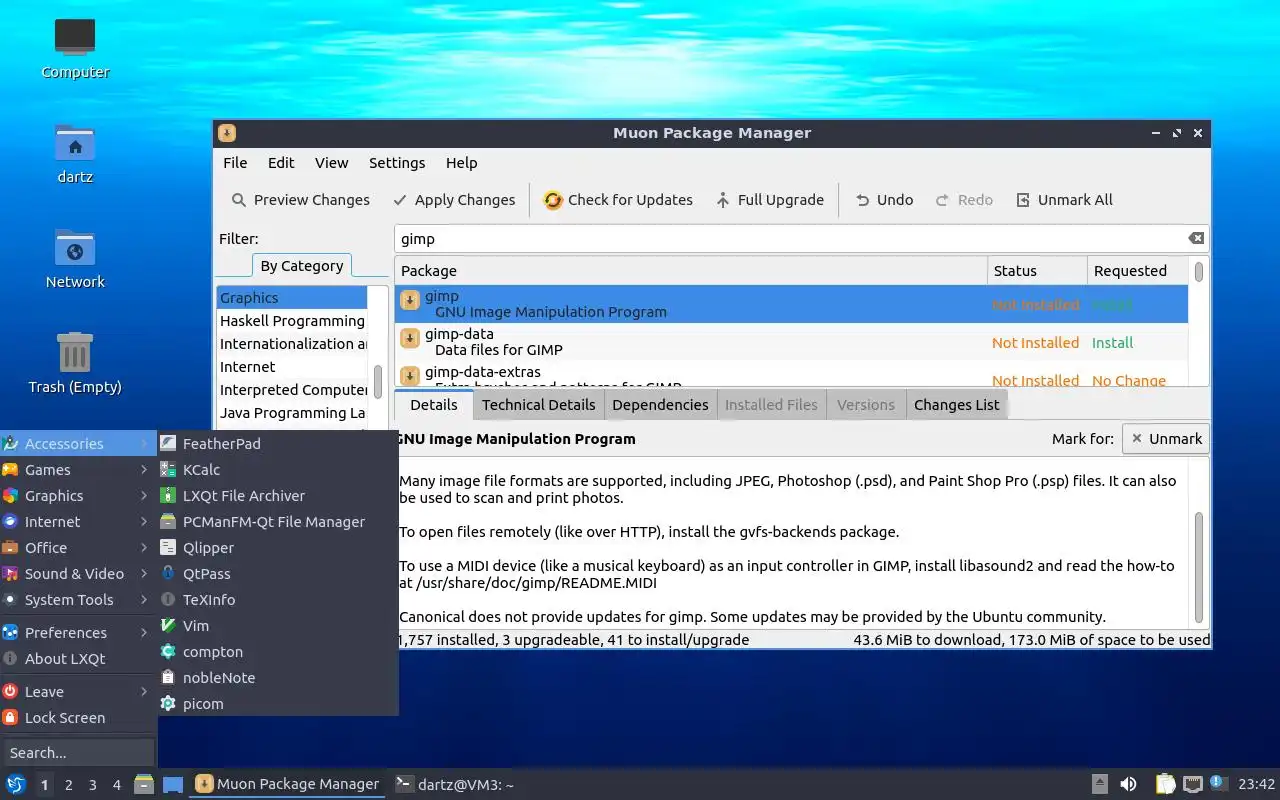This screenshot has width=1280, height=800.
Task: Expand the Office submenu
Action: point(78,548)
